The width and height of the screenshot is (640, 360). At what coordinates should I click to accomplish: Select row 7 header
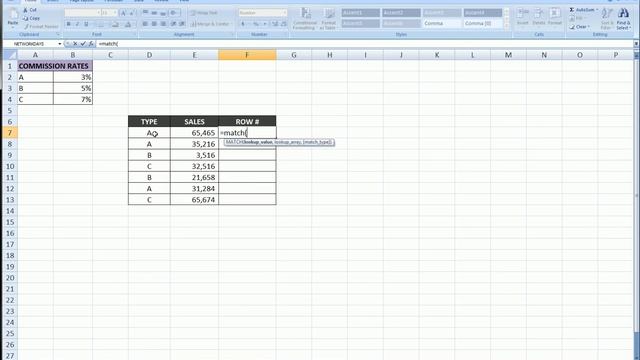10,133
